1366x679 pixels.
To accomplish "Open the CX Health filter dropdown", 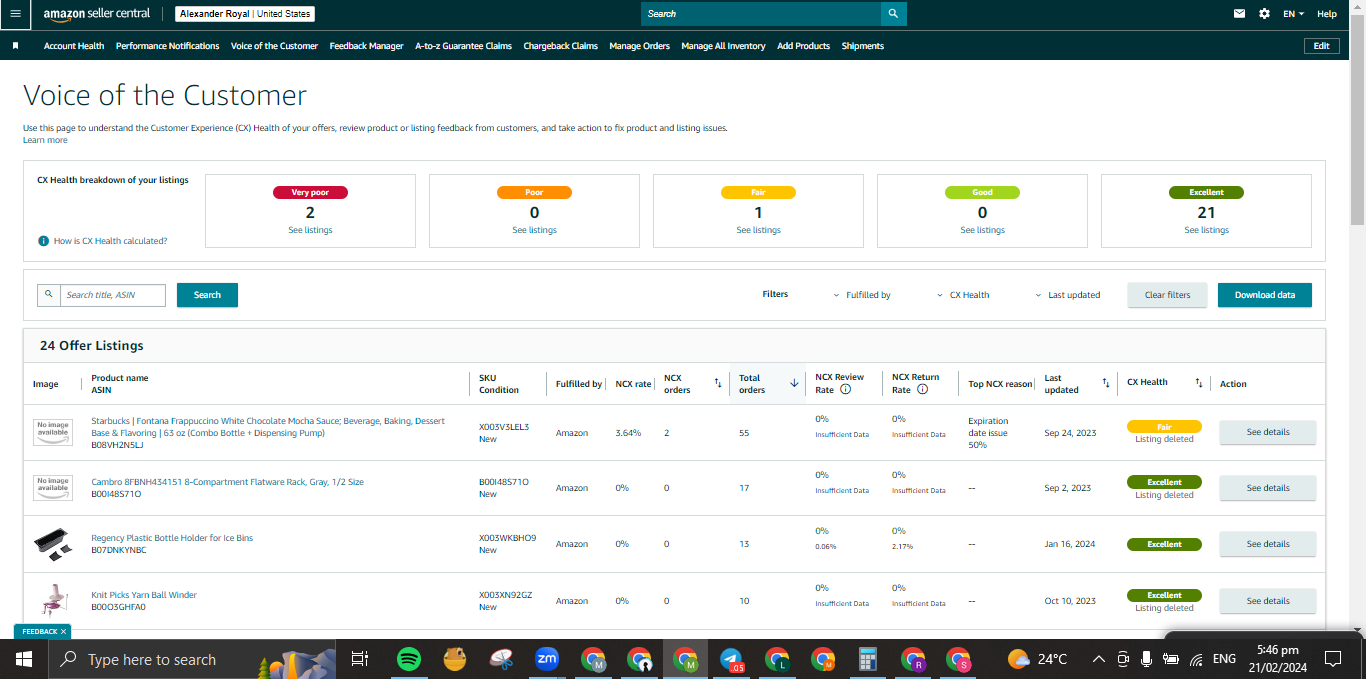I will click(963, 295).
